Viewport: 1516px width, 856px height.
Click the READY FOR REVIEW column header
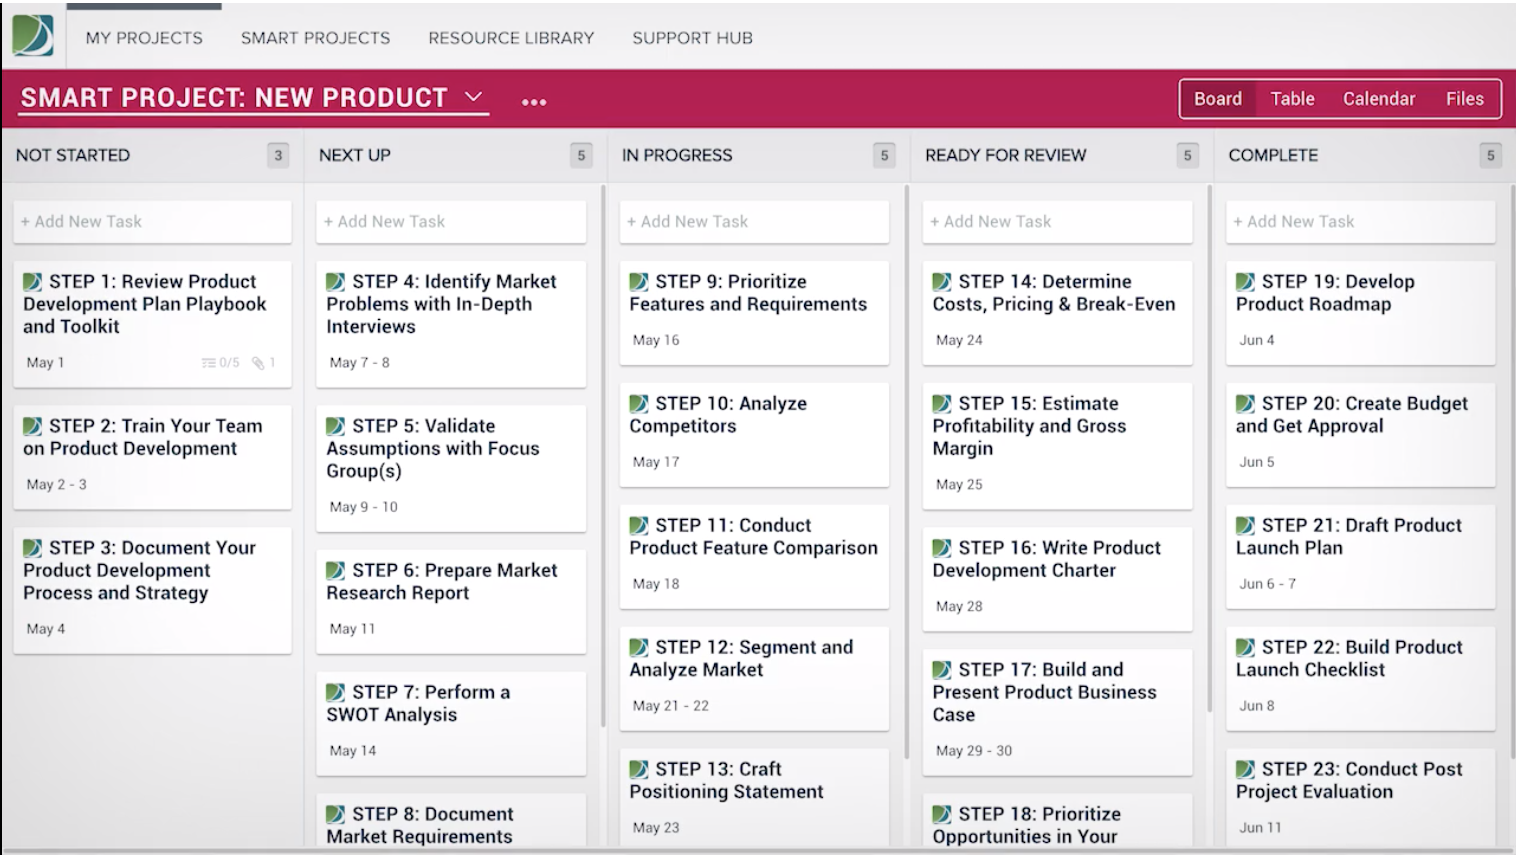tap(1005, 155)
